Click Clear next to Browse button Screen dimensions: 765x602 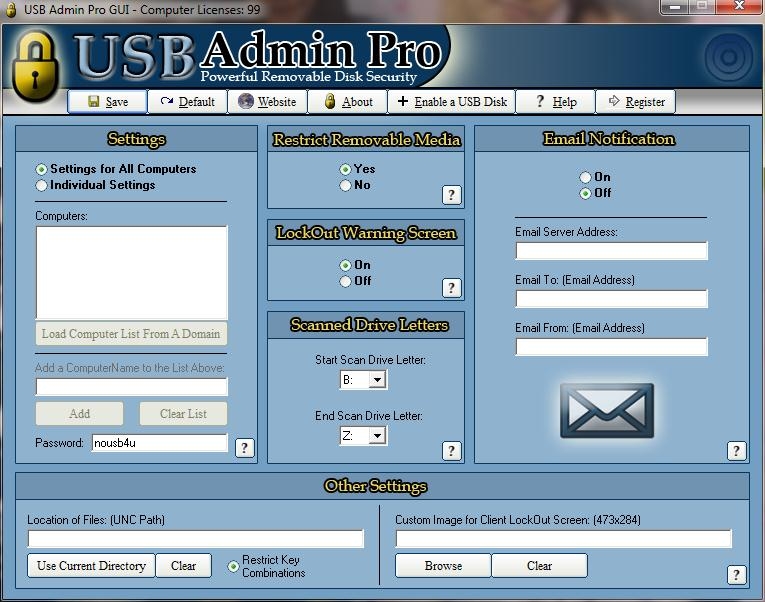(x=539, y=566)
